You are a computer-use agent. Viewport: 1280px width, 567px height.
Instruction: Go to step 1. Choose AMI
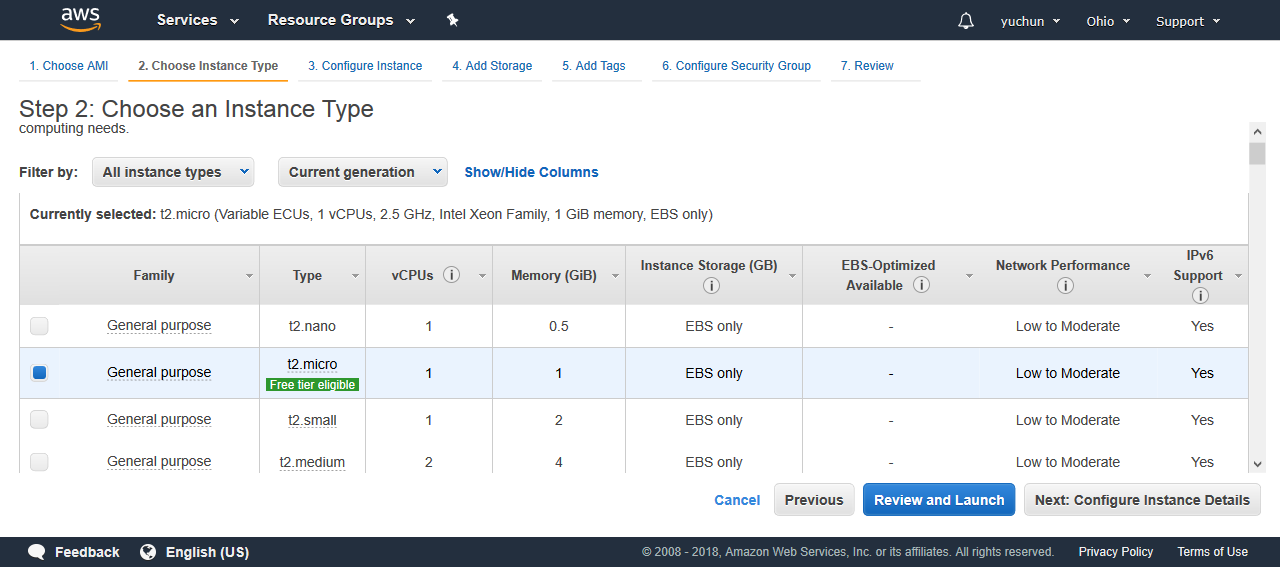(x=69, y=66)
